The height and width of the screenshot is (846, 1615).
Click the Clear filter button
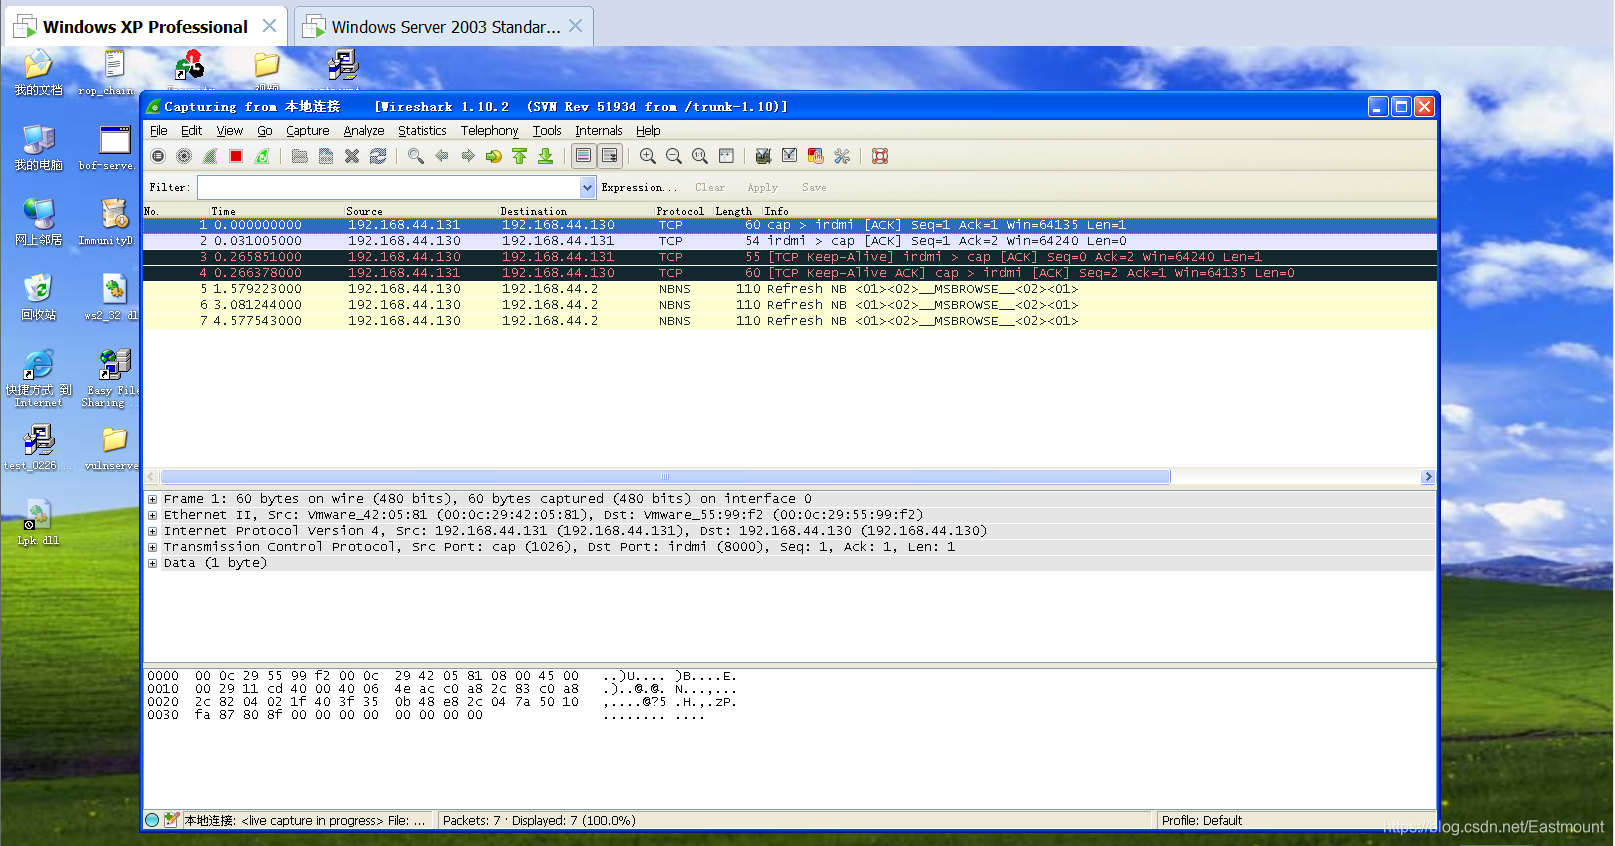tap(710, 187)
